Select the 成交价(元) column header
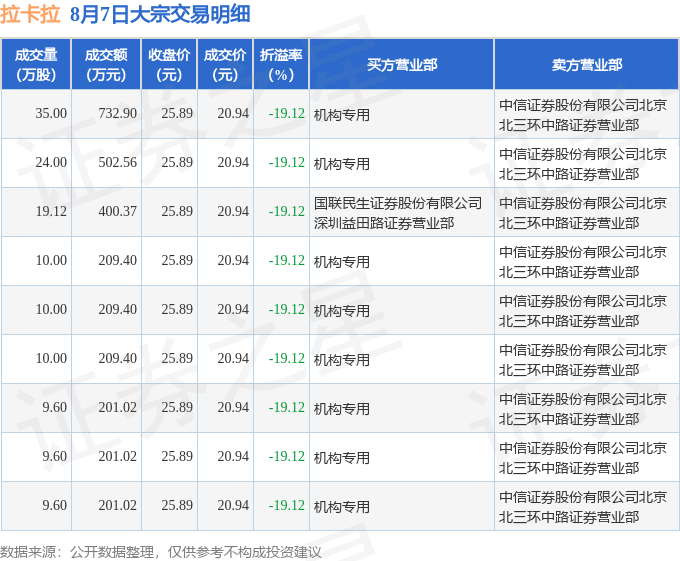The height and width of the screenshot is (561, 680). tap(225, 65)
